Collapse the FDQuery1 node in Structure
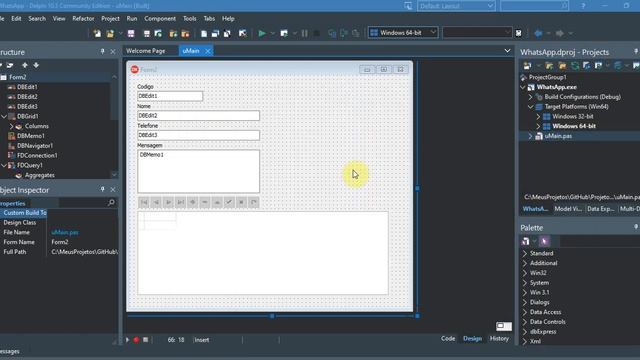 (4, 165)
